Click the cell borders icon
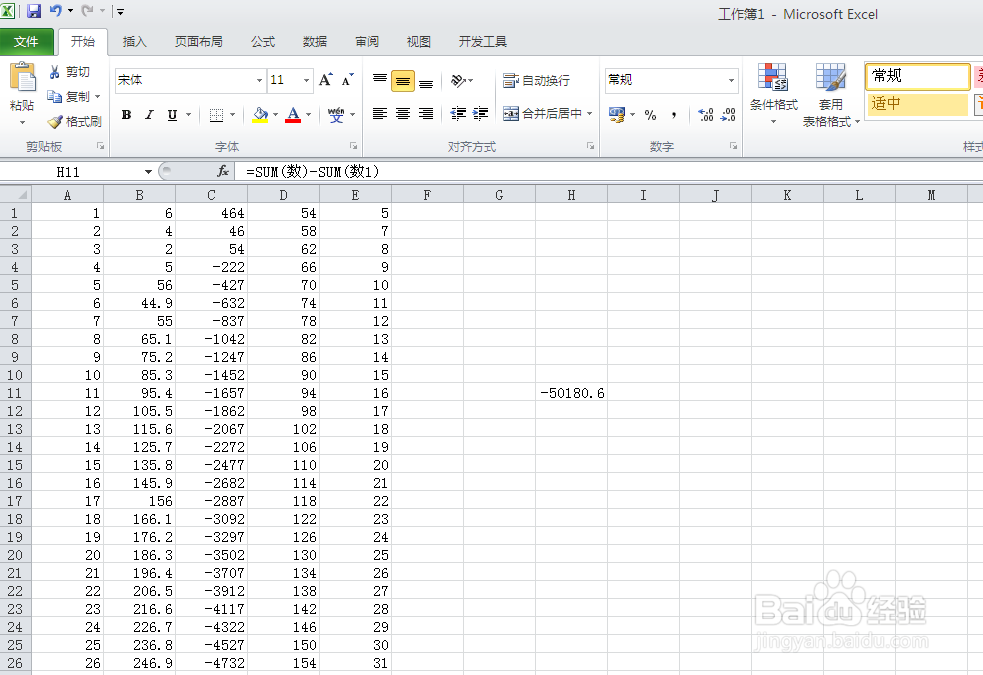Image resolution: width=983 pixels, height=675 pixels. (x=216, y=115)
